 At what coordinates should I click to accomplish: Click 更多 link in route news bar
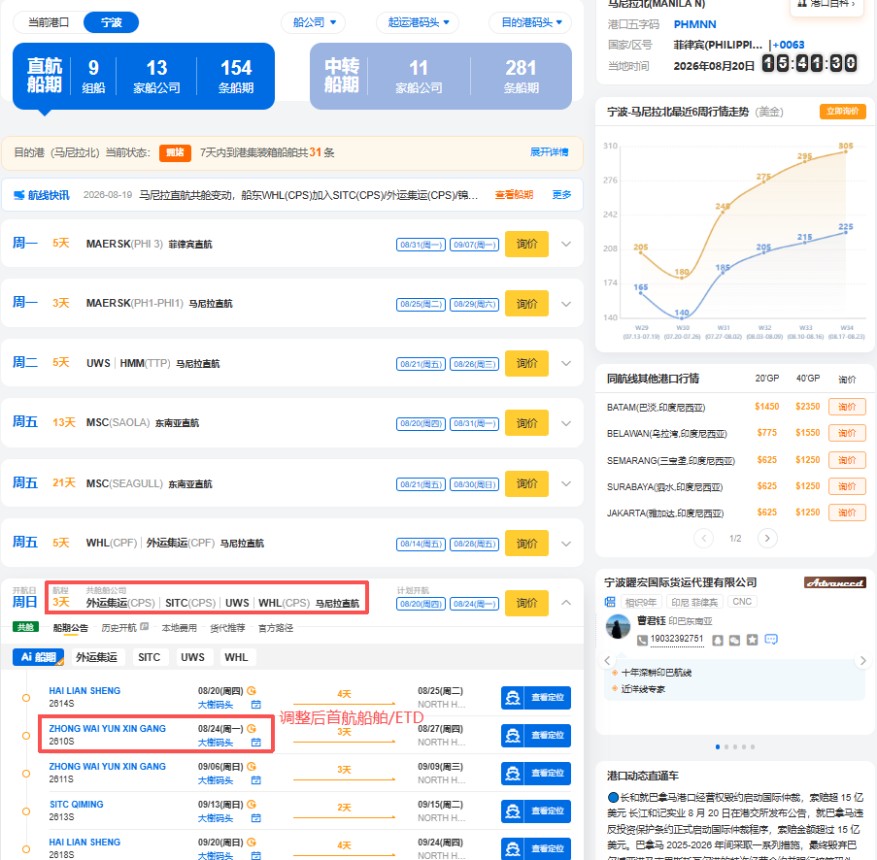[x=562, y=195]
